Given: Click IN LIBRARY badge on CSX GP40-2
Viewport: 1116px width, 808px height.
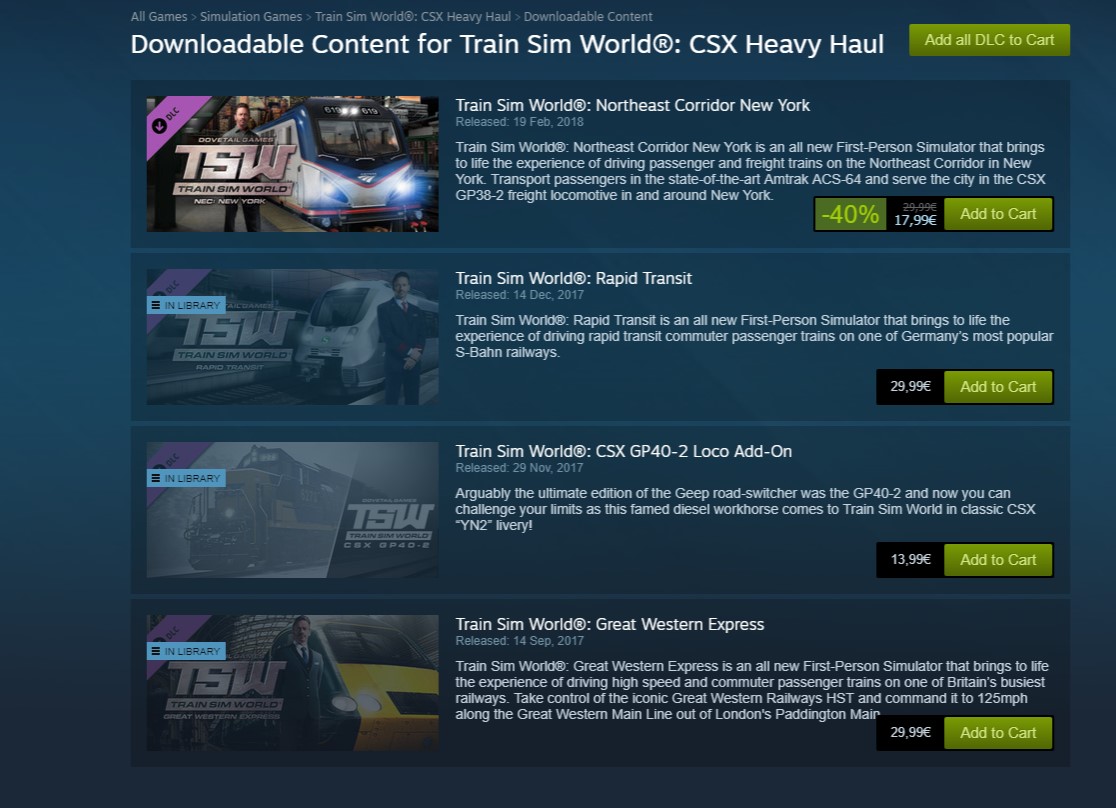Looking at the screenshot, I should pos(186,478).
